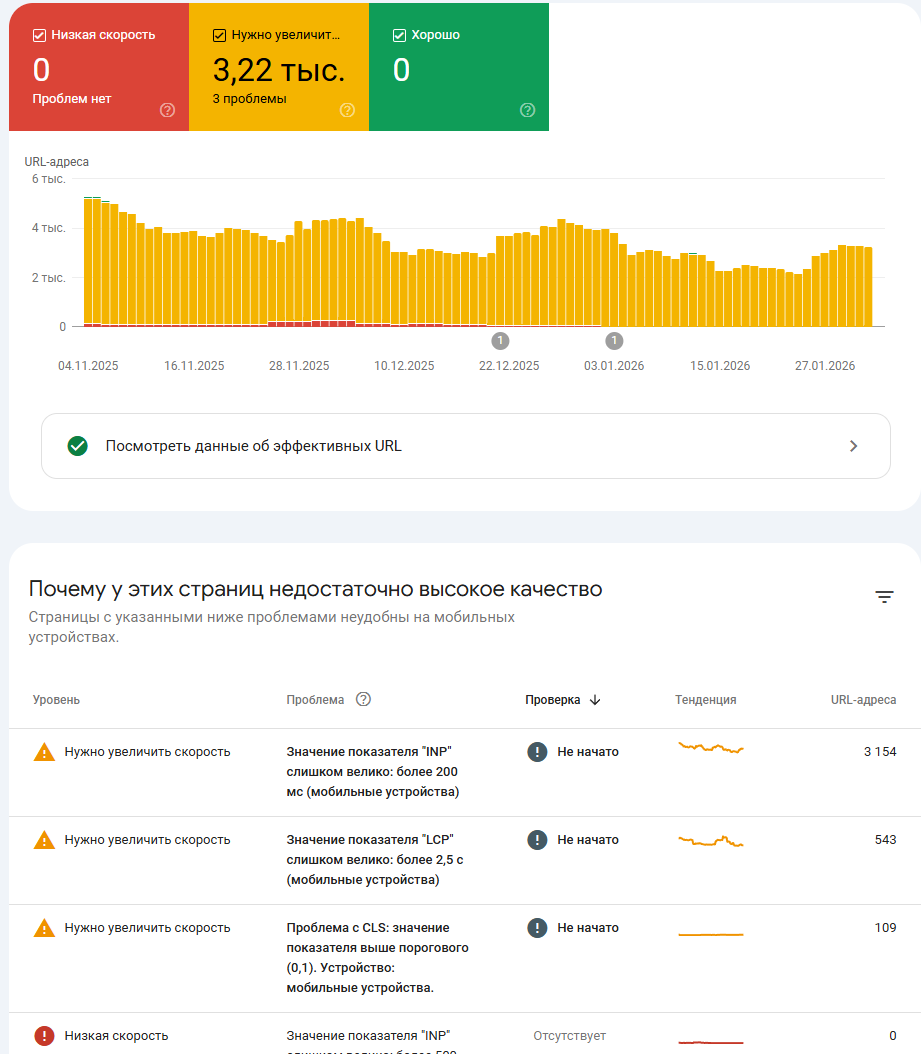Click the INP issue trend sparkline
This screenshot has width=921, height=1054.
[711, 748]
